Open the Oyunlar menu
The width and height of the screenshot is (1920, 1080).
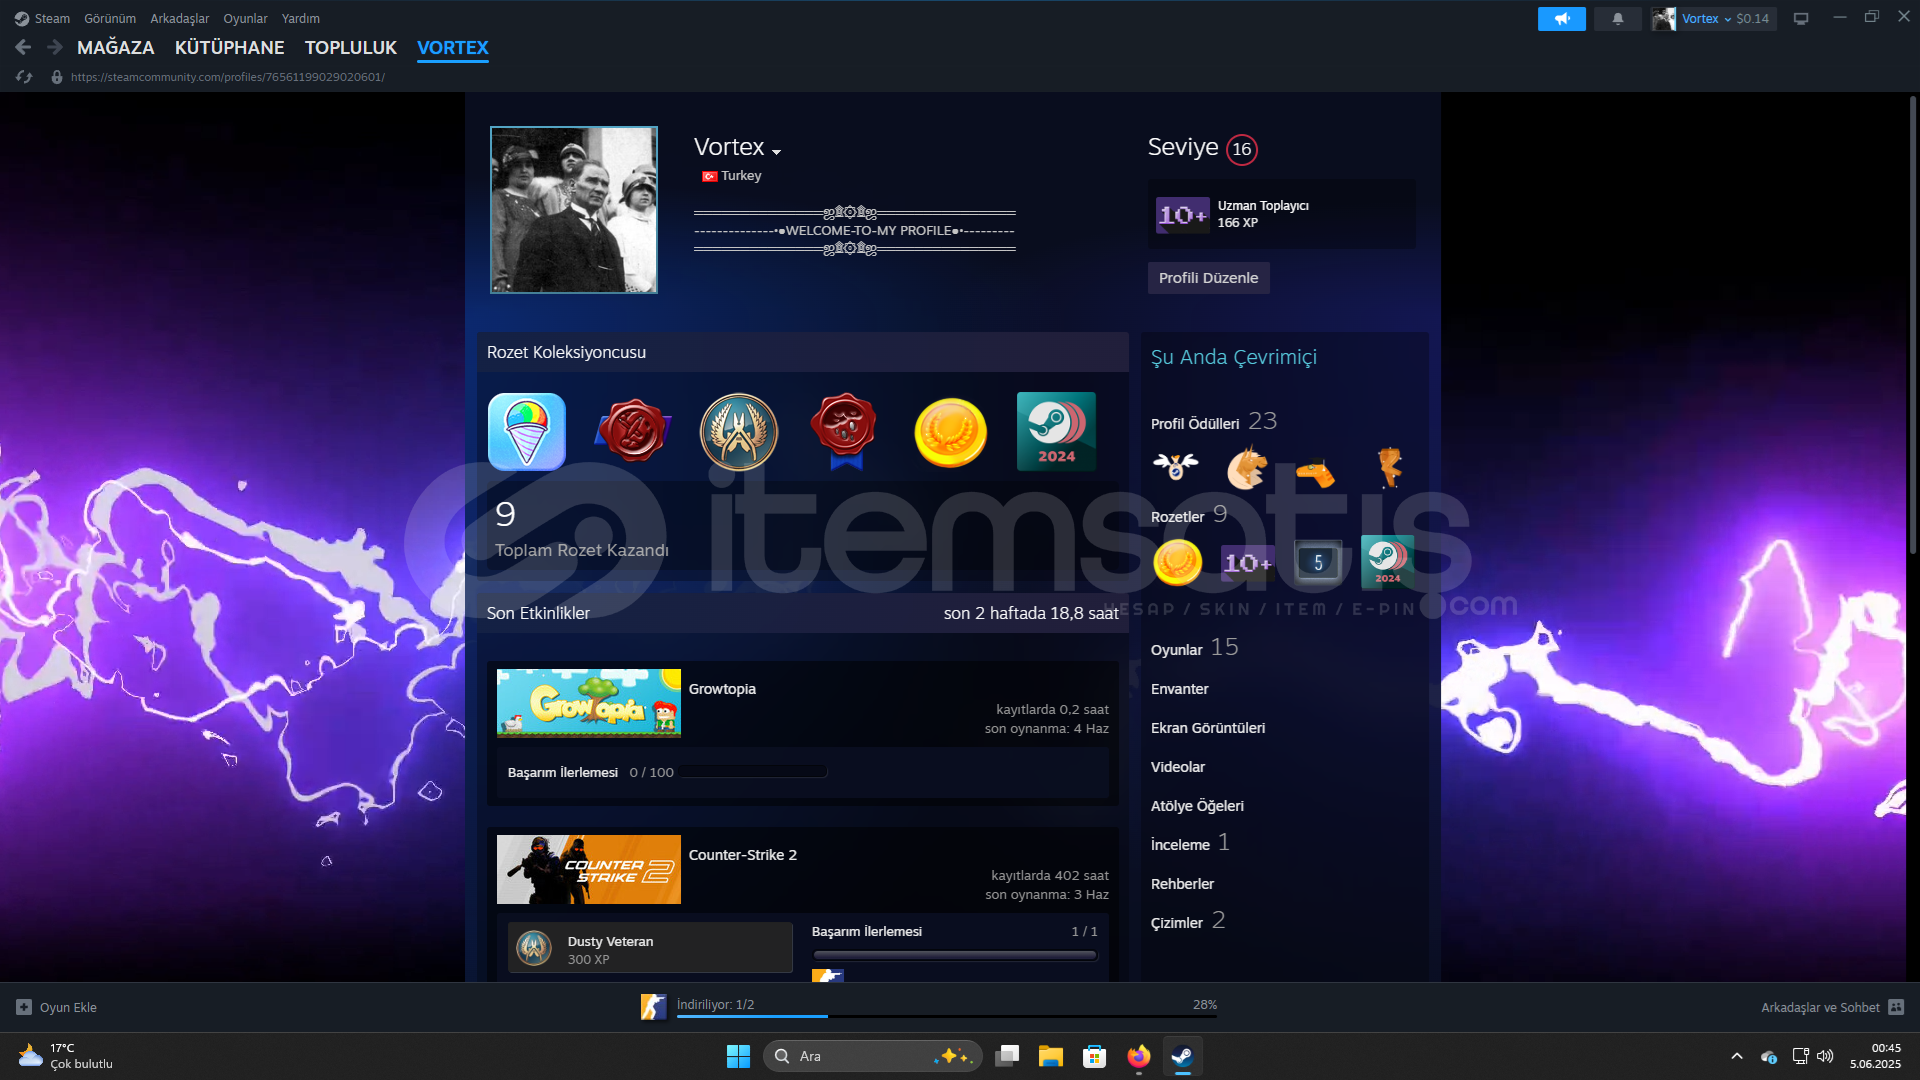point(245,18)
